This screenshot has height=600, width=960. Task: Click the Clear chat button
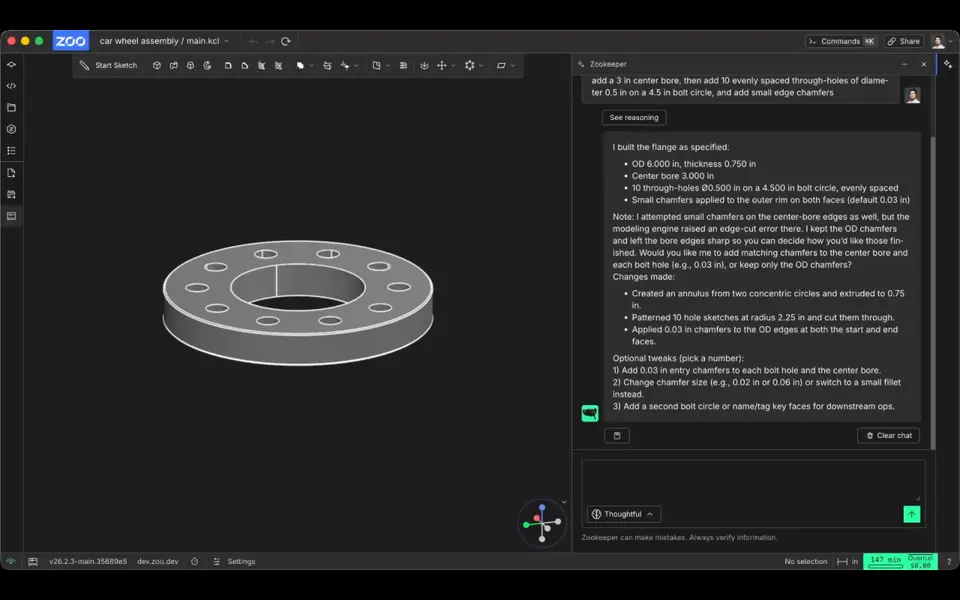pos(888,435)
